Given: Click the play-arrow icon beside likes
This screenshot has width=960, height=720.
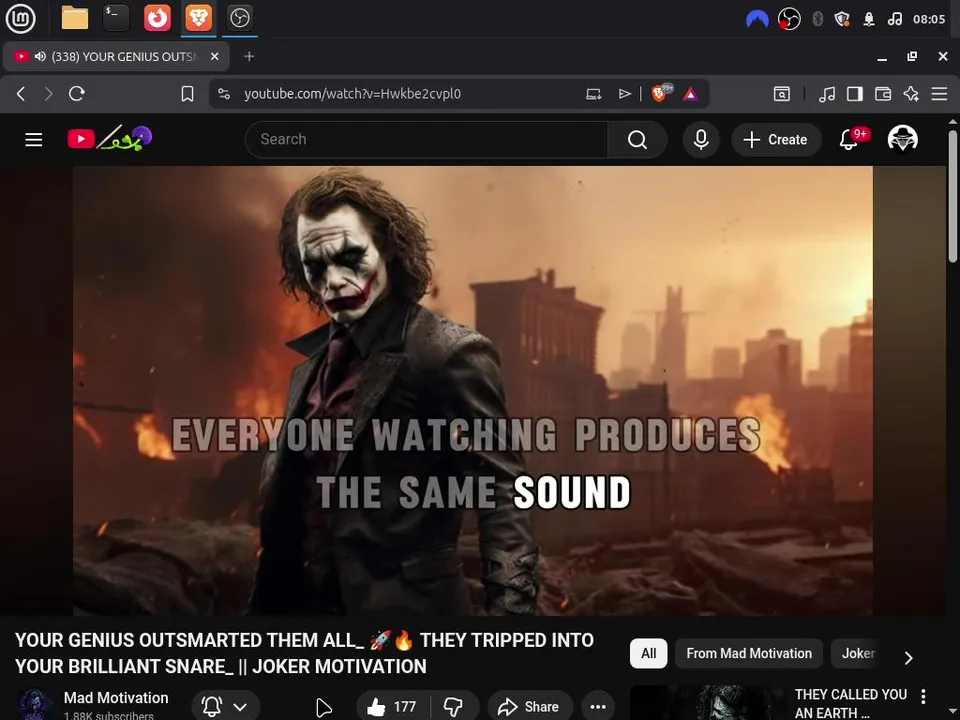Looking at the screenshot, I should 323,708.
